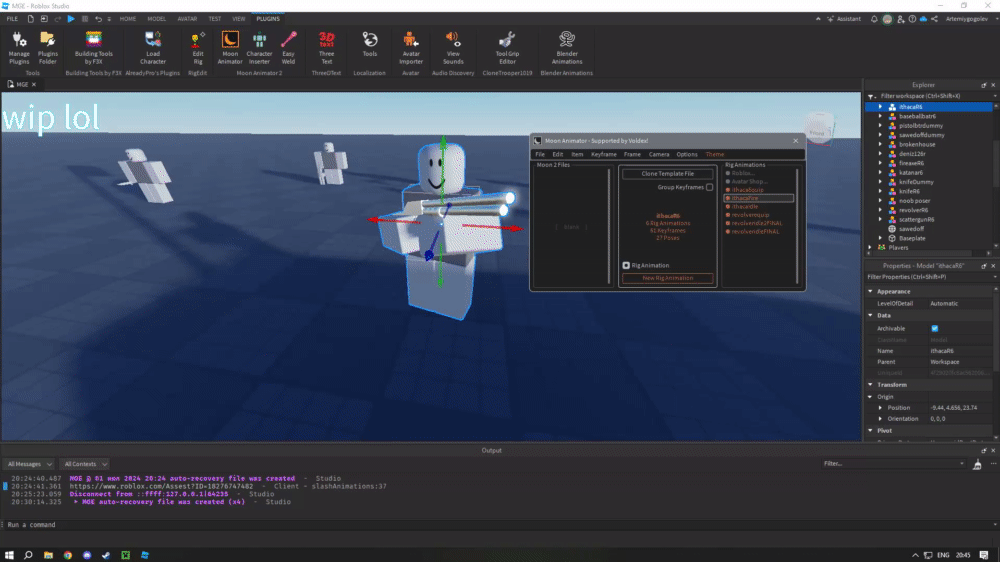
Task: Select the revolverequip rig animation
Action: tap(750, 215)
